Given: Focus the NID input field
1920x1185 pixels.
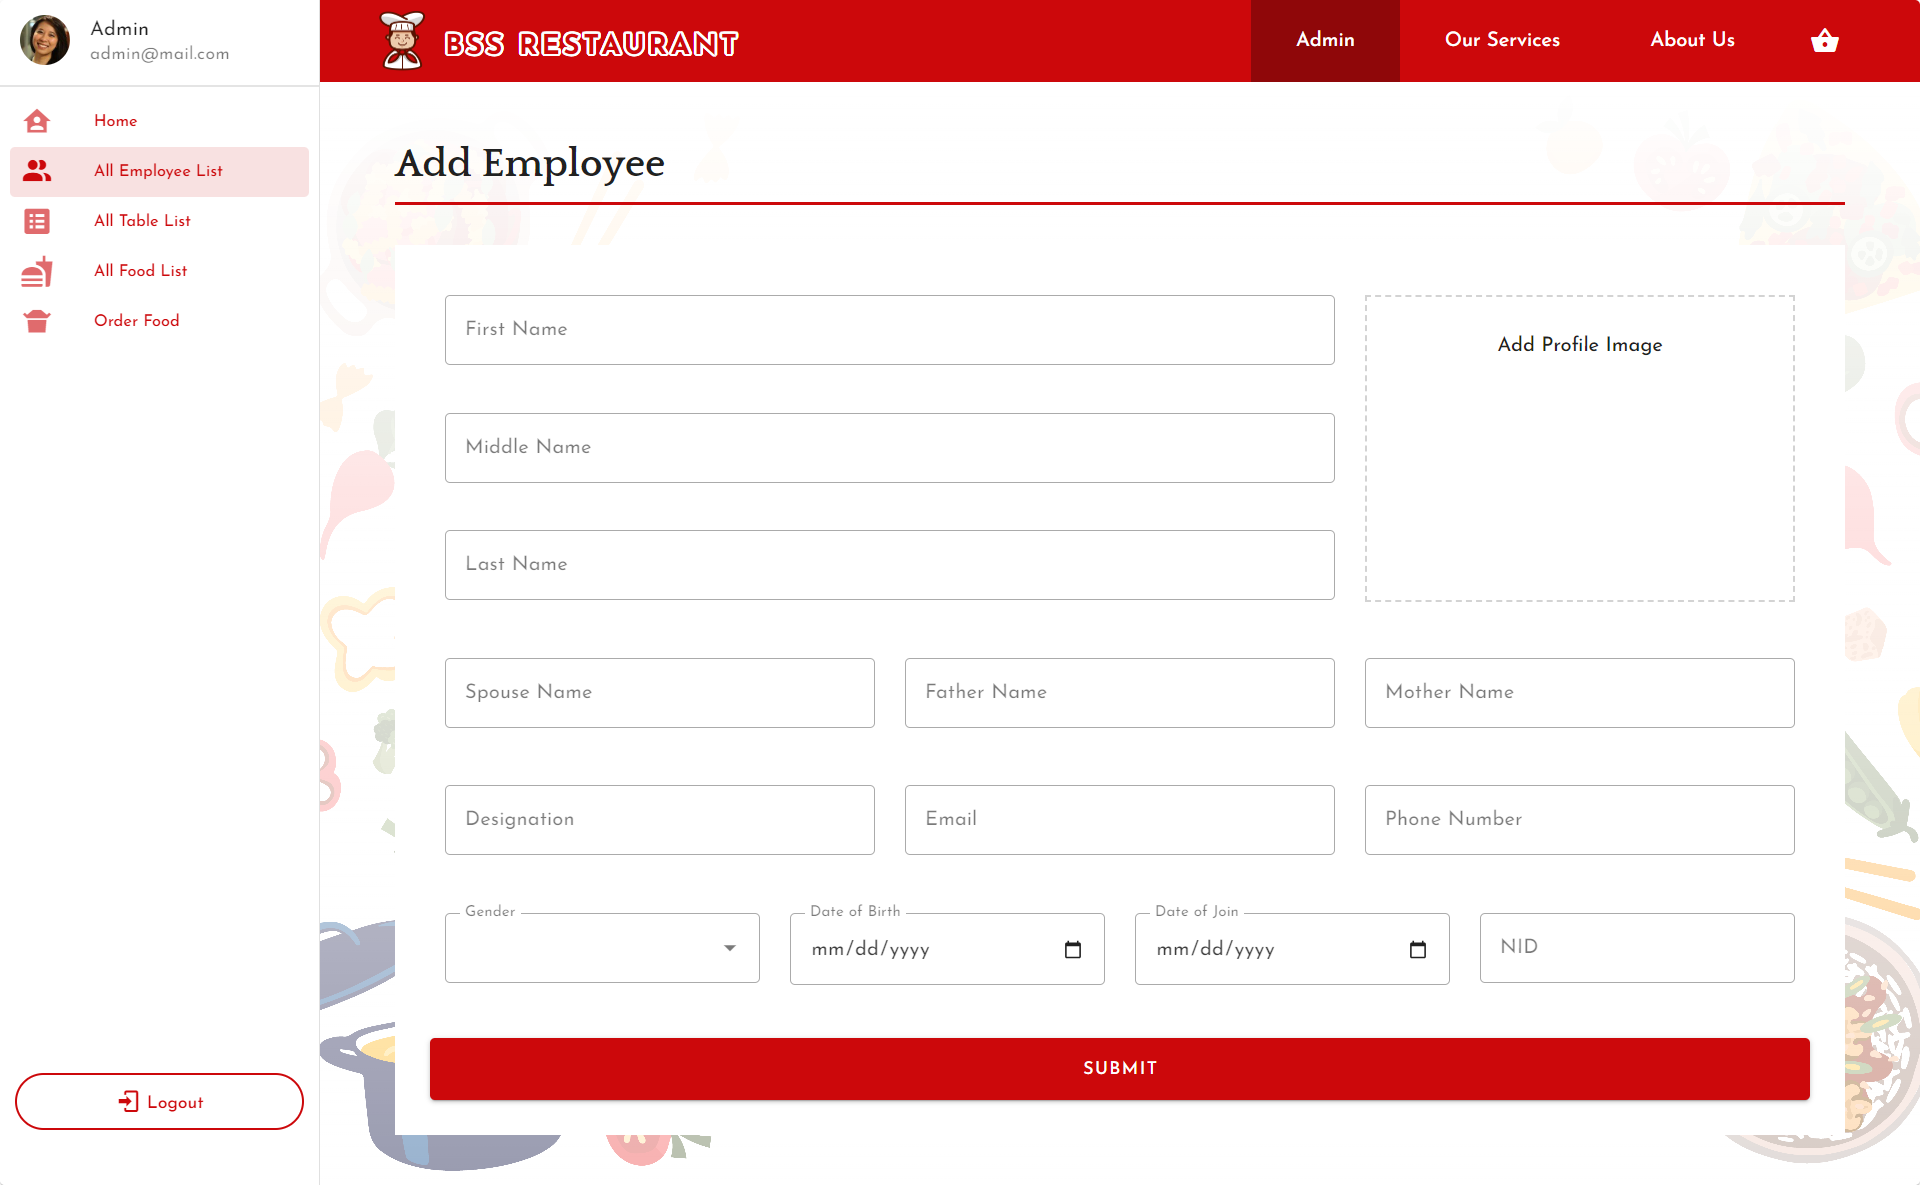Looking at the screenshot, I should click(x=1636, y=947).
